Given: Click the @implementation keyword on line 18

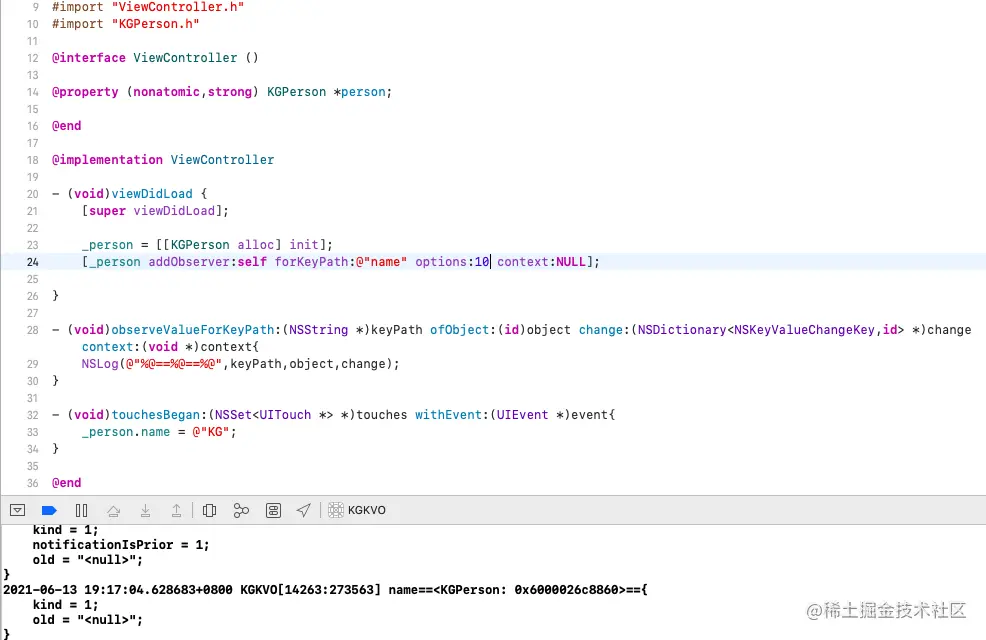Looking at the screenshot, I should tap(107, 160).
